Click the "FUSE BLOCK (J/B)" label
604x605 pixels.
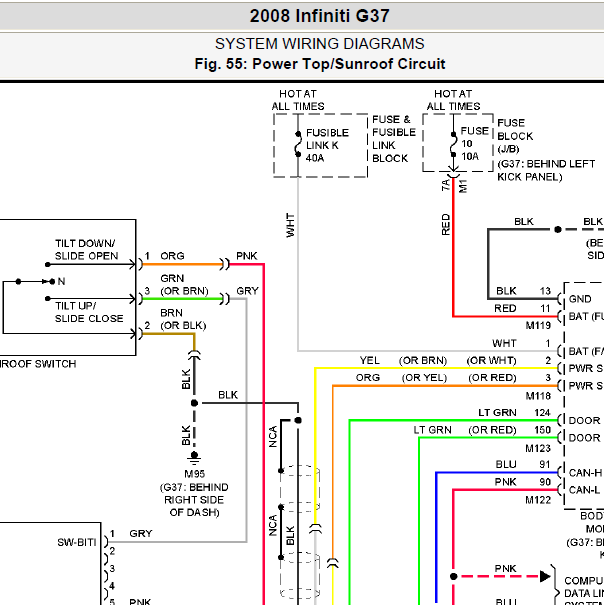click(x=515, y=136)
